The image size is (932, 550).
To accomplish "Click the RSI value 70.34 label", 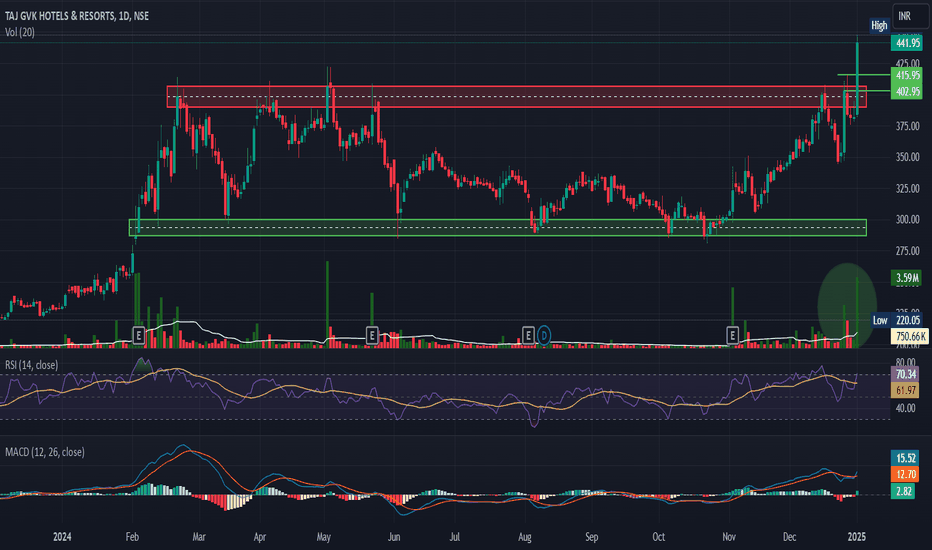I will click(905, 374).
